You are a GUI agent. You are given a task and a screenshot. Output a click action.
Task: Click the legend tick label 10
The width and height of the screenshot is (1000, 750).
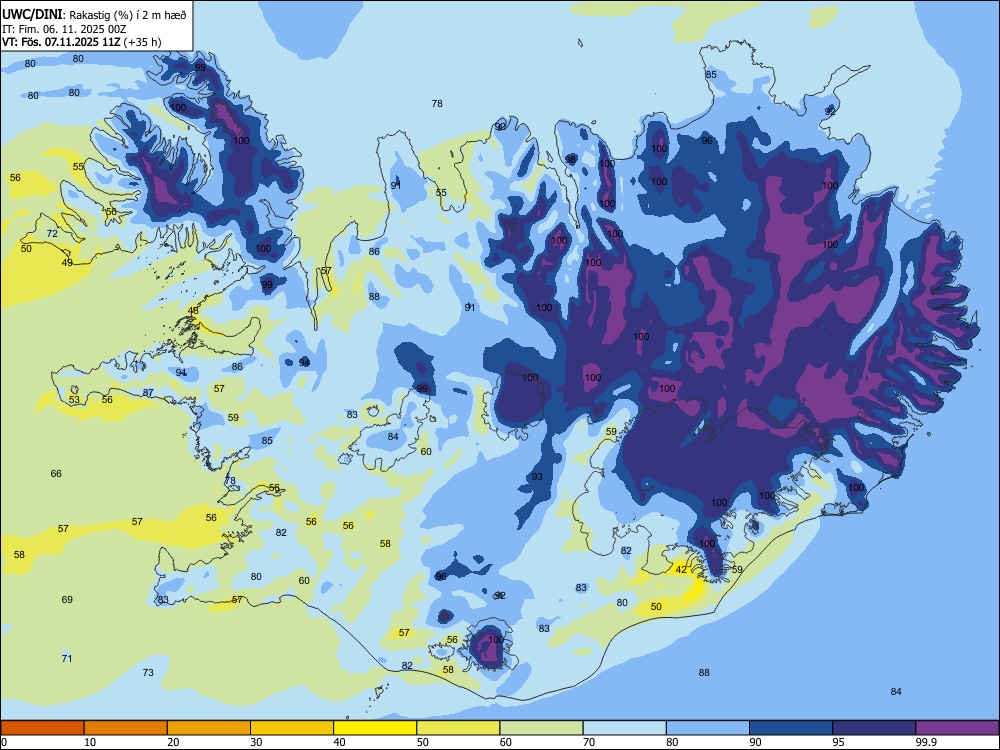point(90,742)
